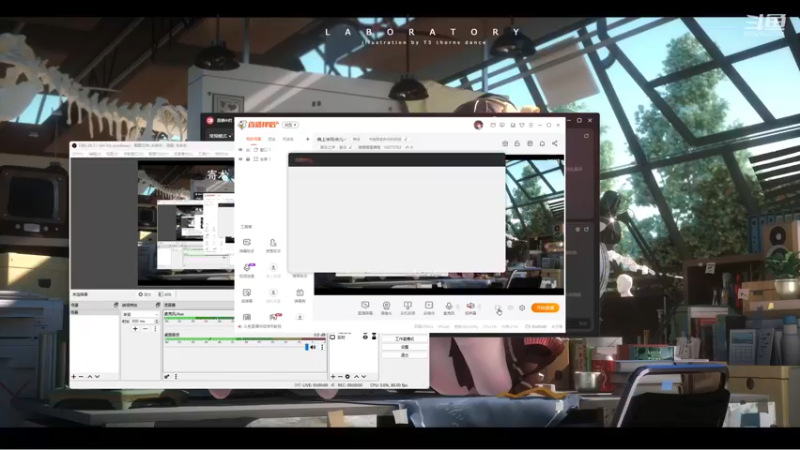This screenshot has height=450, width=800.
Task: Open the mode dropdown in the dark back window
Action: click(x=220, y=136)
